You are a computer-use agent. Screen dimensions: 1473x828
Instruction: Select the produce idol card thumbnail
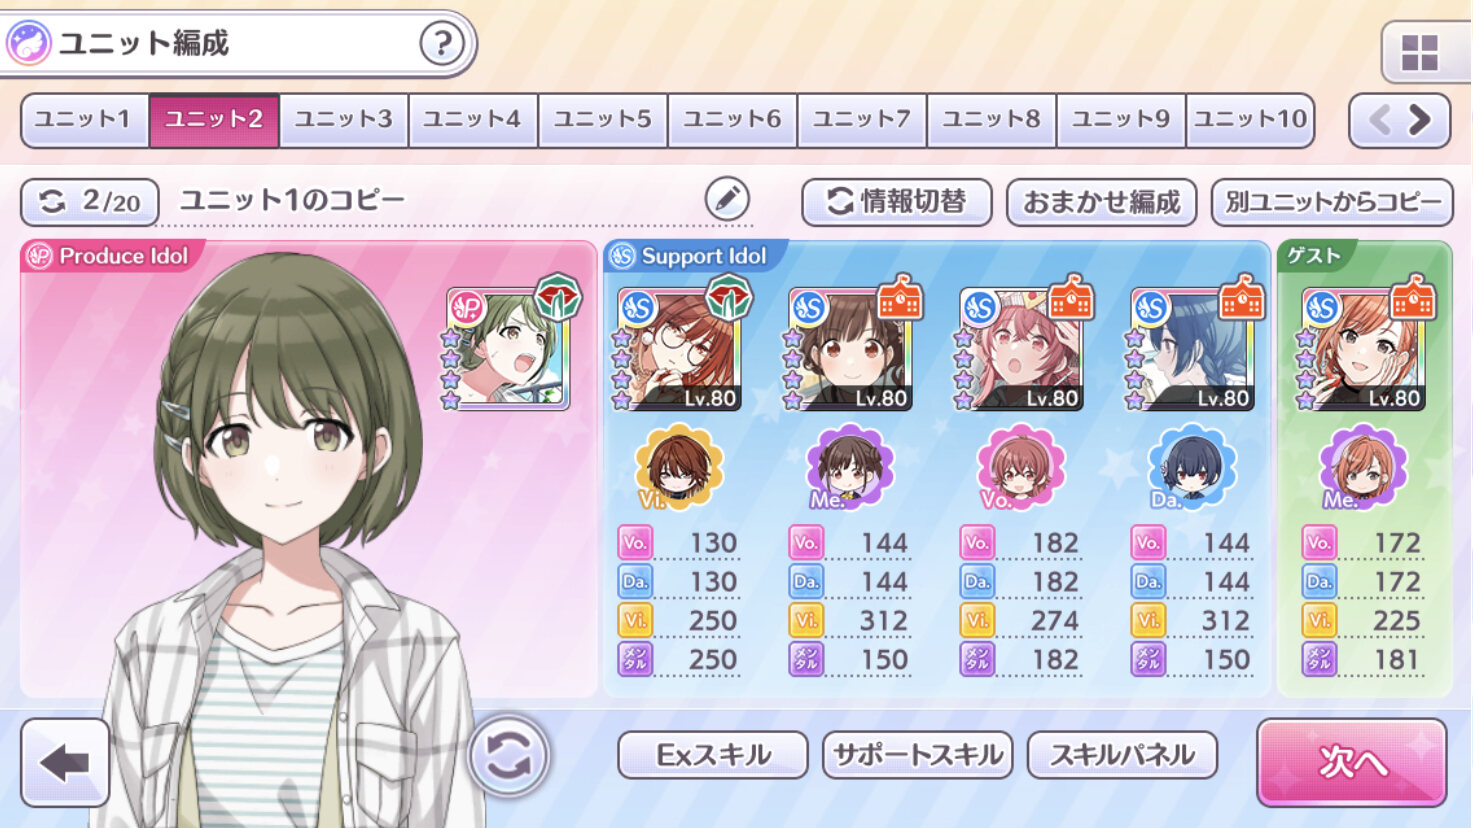pyautogui.click(x=508, y=348)
